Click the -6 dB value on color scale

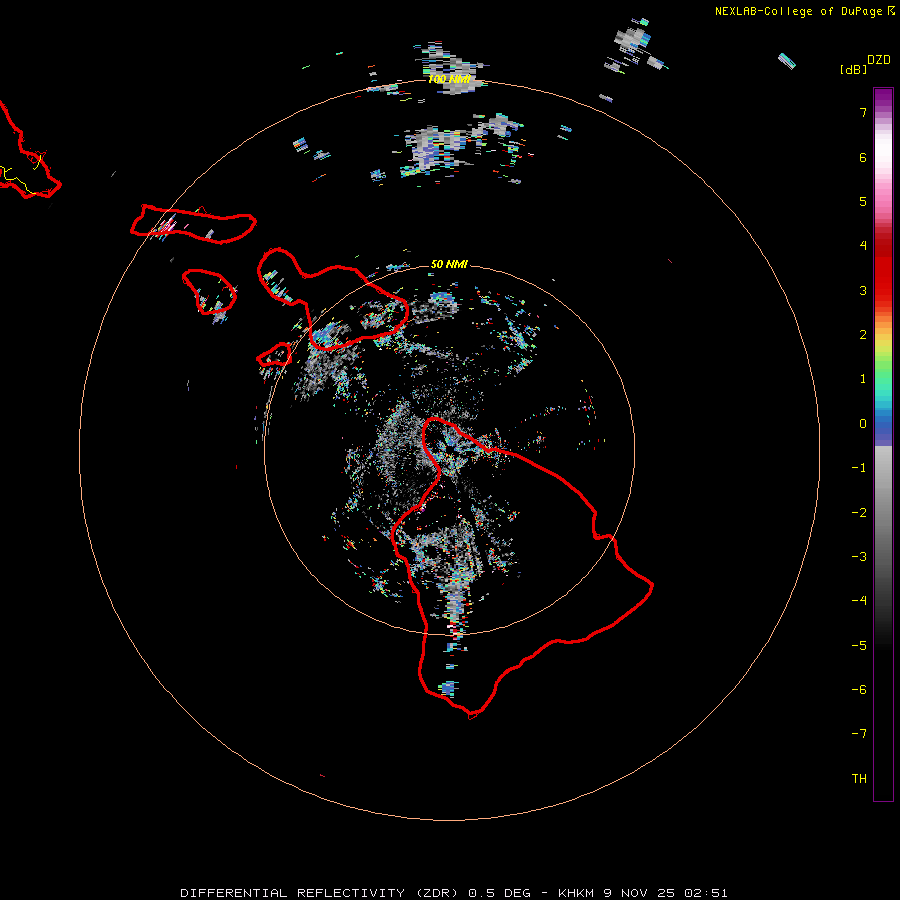pyautogui.click(x=859, y=690)
